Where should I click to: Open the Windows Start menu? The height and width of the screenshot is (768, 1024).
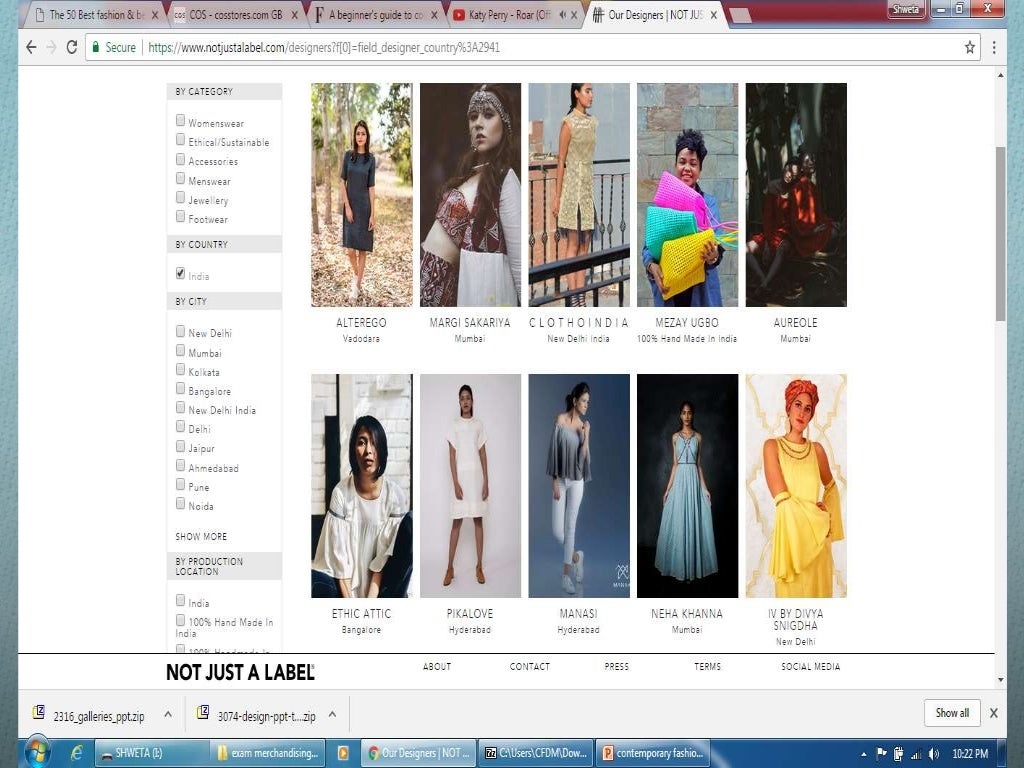[37, 753]
